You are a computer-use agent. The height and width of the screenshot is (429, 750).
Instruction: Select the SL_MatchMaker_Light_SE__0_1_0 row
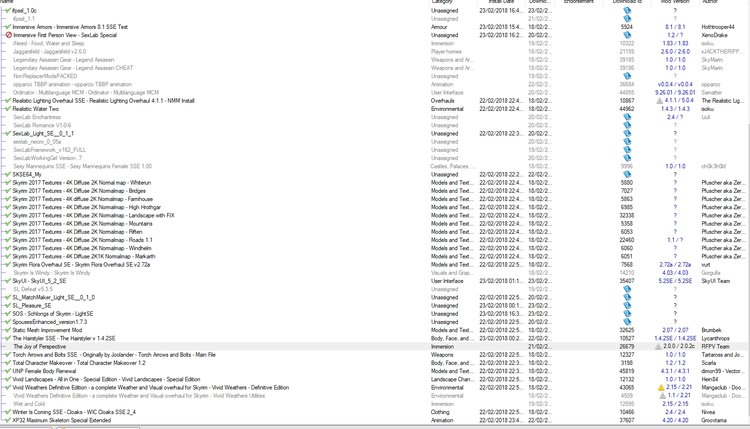pos(54,297)
